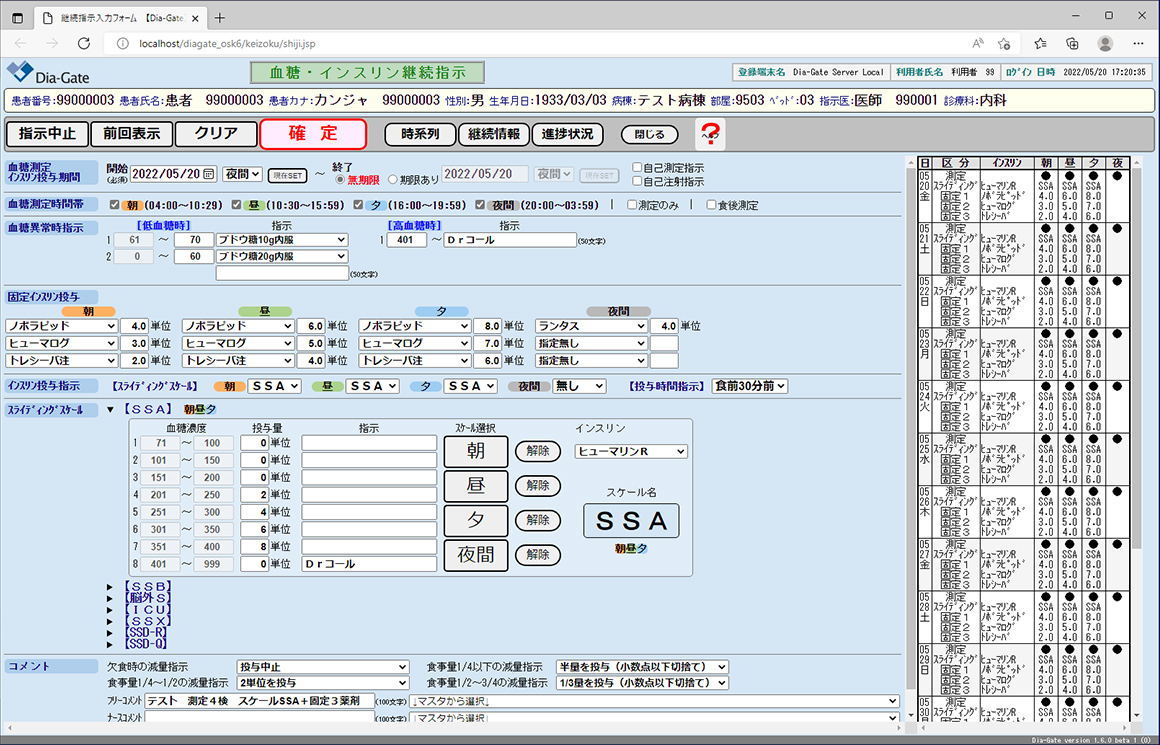Check the 自己測定指示 checkbox

pyautogui.click(x=637, y=168)
